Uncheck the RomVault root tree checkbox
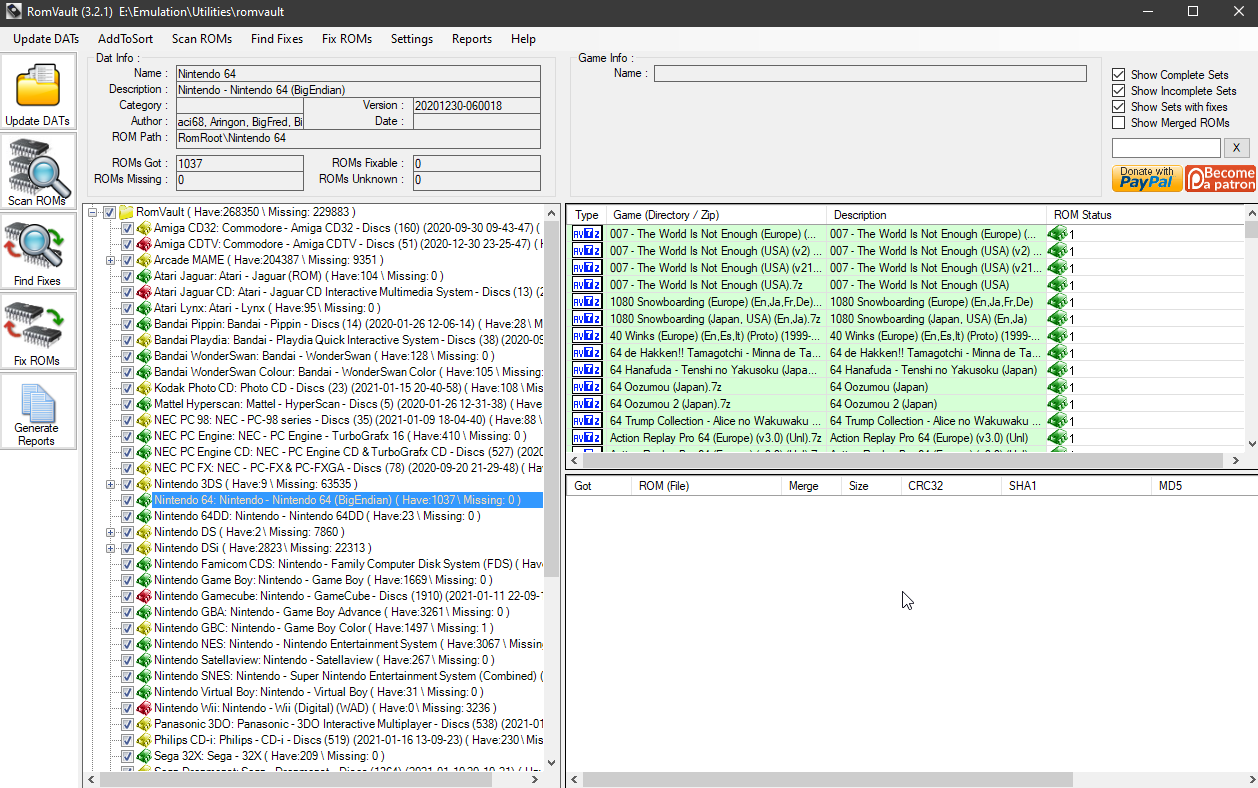The image size is (1258, 788). coord(110,212)
